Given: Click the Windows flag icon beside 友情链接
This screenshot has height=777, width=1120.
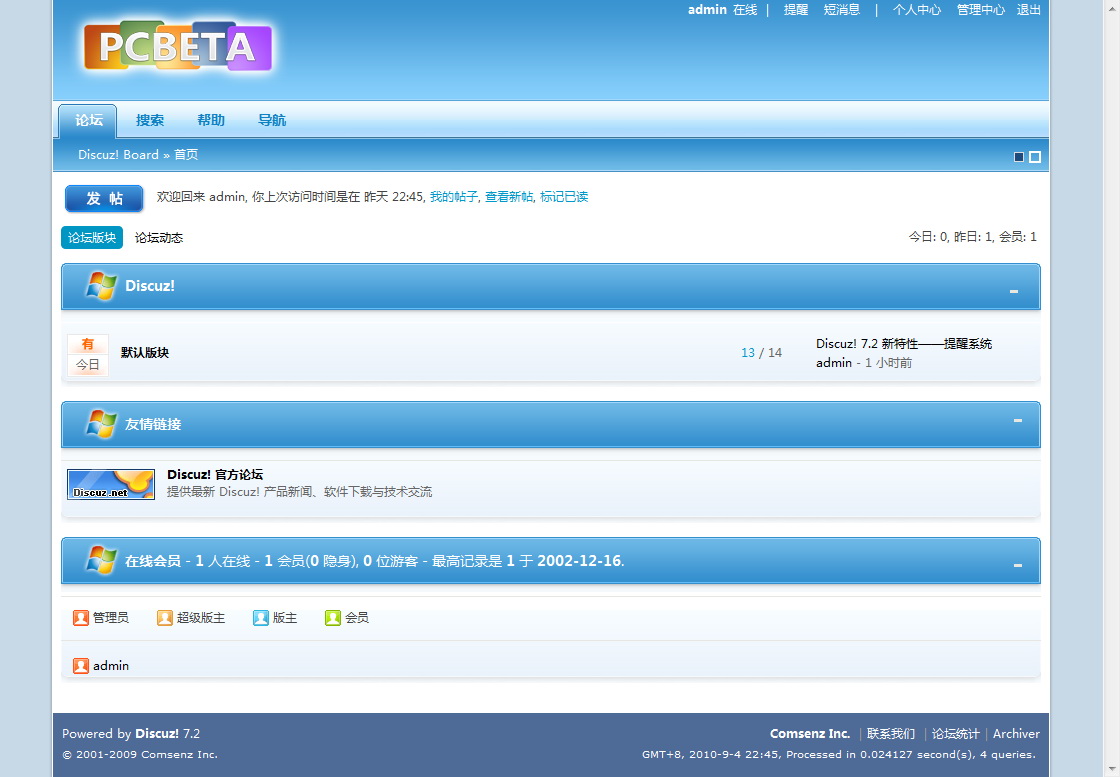Looking at the screenshot, I should (x=101, y=423).
